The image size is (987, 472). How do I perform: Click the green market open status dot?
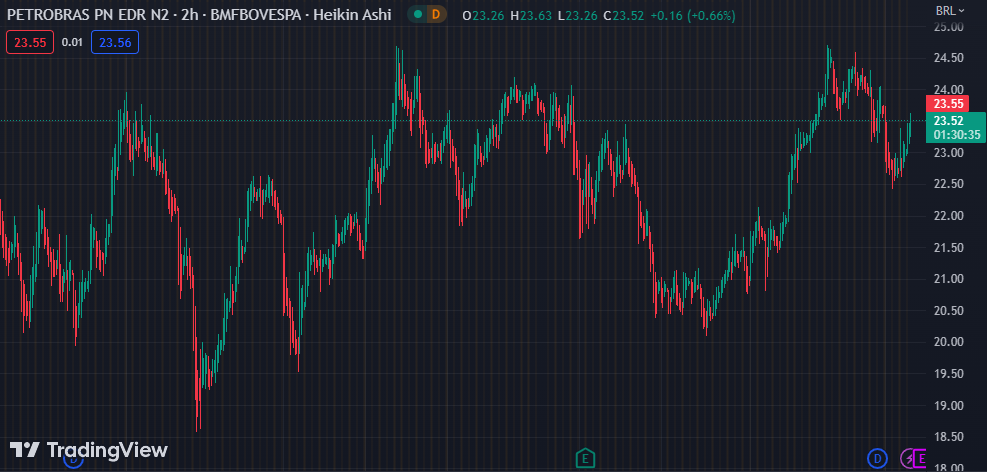pyautogui.click(x=417, y=14)
